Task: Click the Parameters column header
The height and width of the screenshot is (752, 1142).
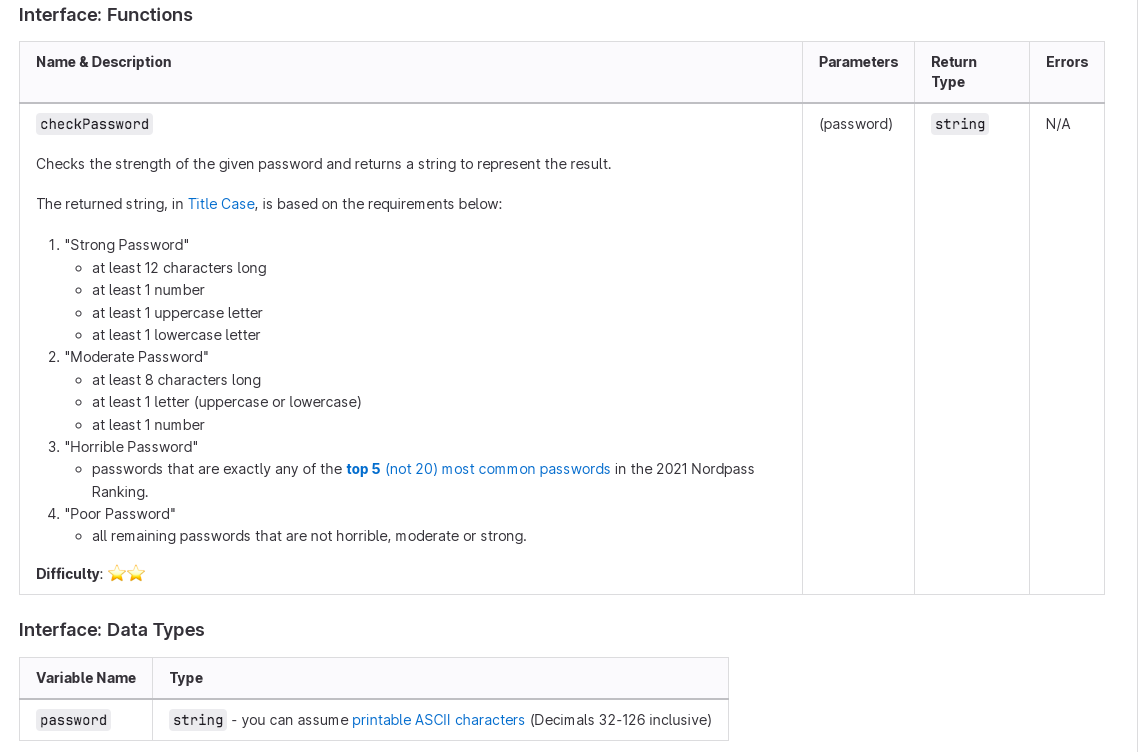Action: 858,61
